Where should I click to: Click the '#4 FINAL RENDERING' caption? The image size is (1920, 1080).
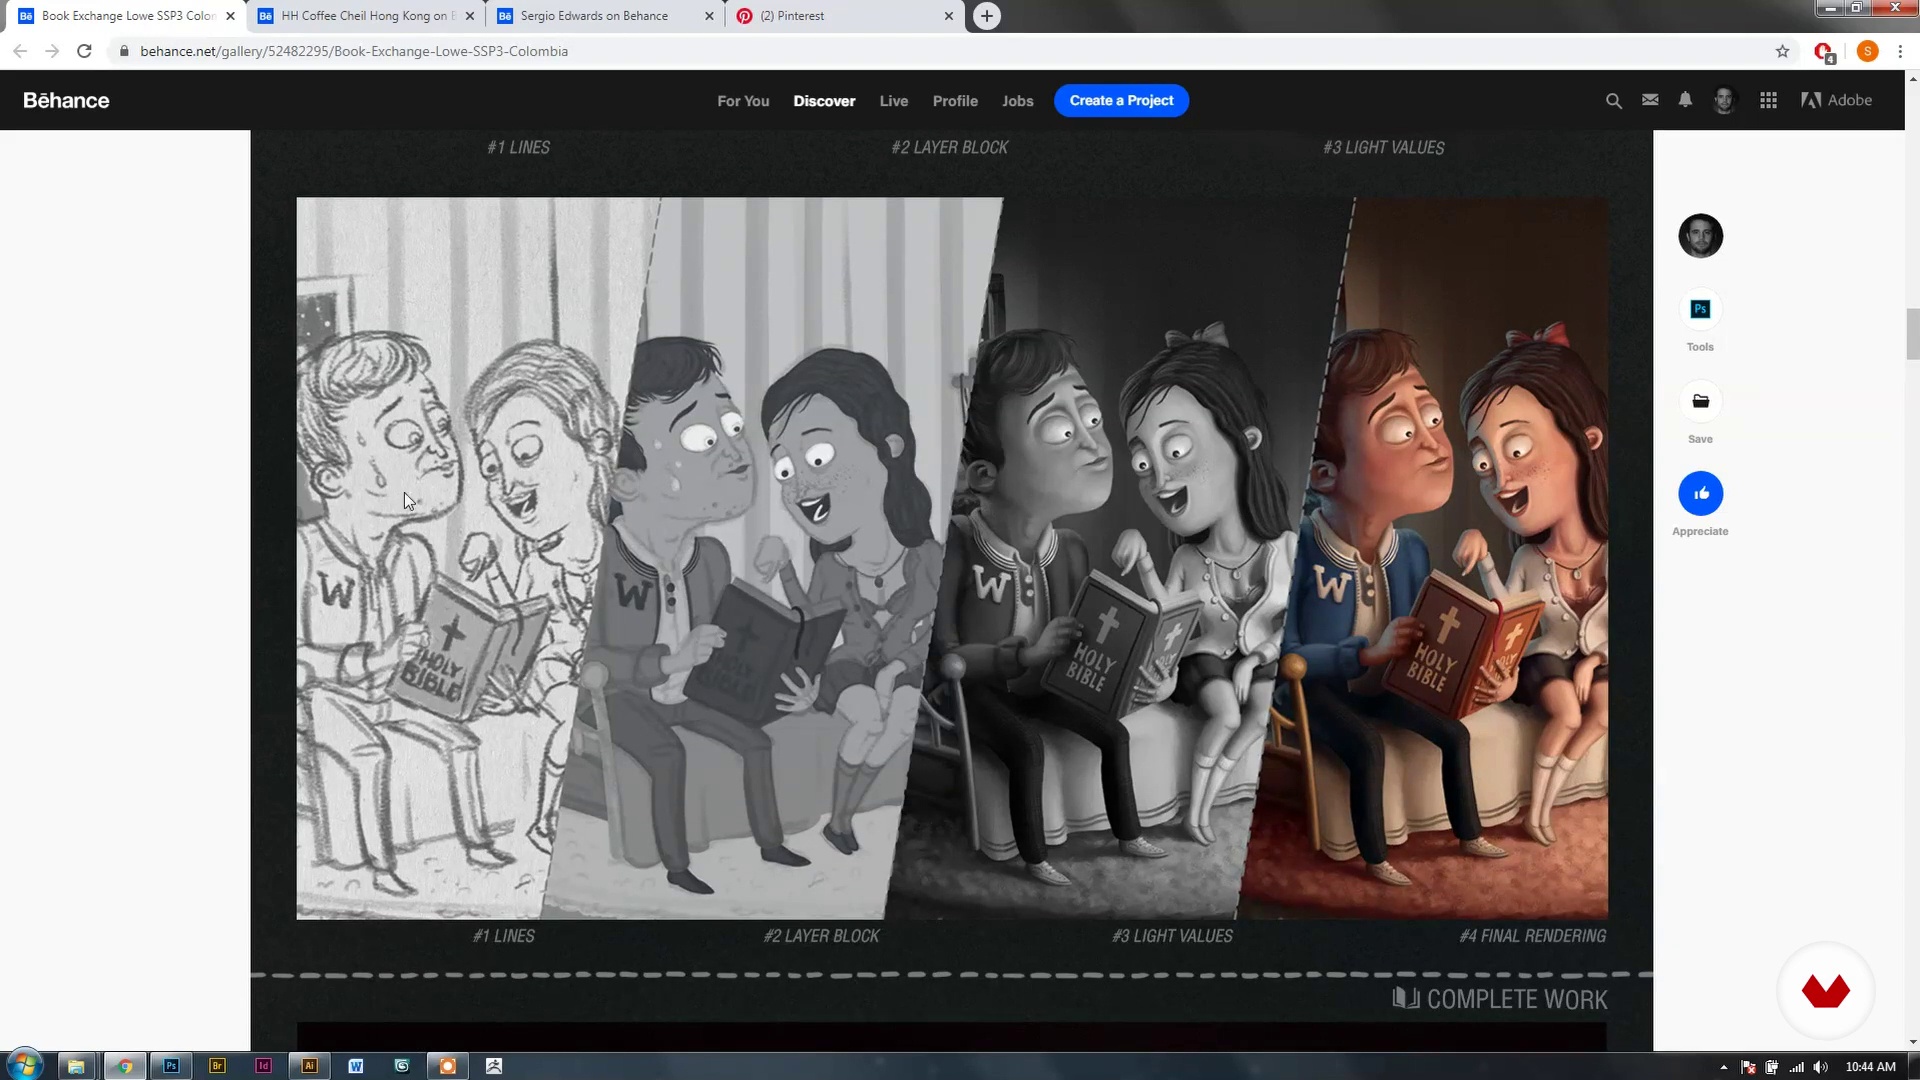(x=1532, y=936)
